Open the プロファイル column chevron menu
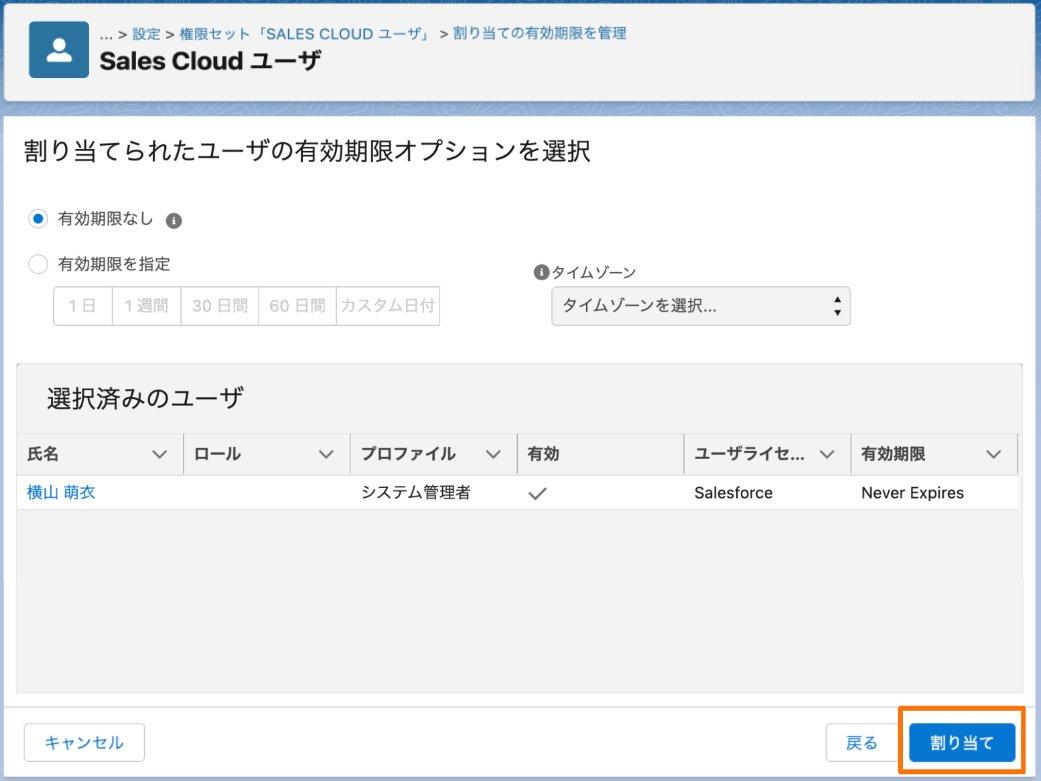The image size is (1041, 781). pos(493,454)
